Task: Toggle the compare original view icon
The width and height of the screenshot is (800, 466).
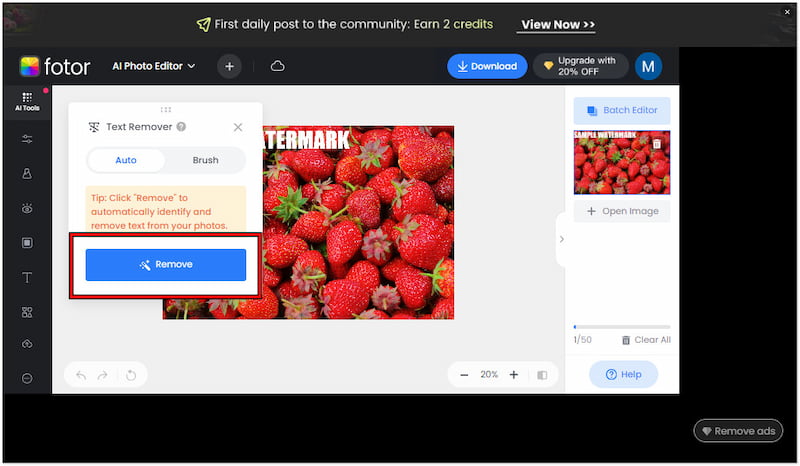Action: coord(542,375)
